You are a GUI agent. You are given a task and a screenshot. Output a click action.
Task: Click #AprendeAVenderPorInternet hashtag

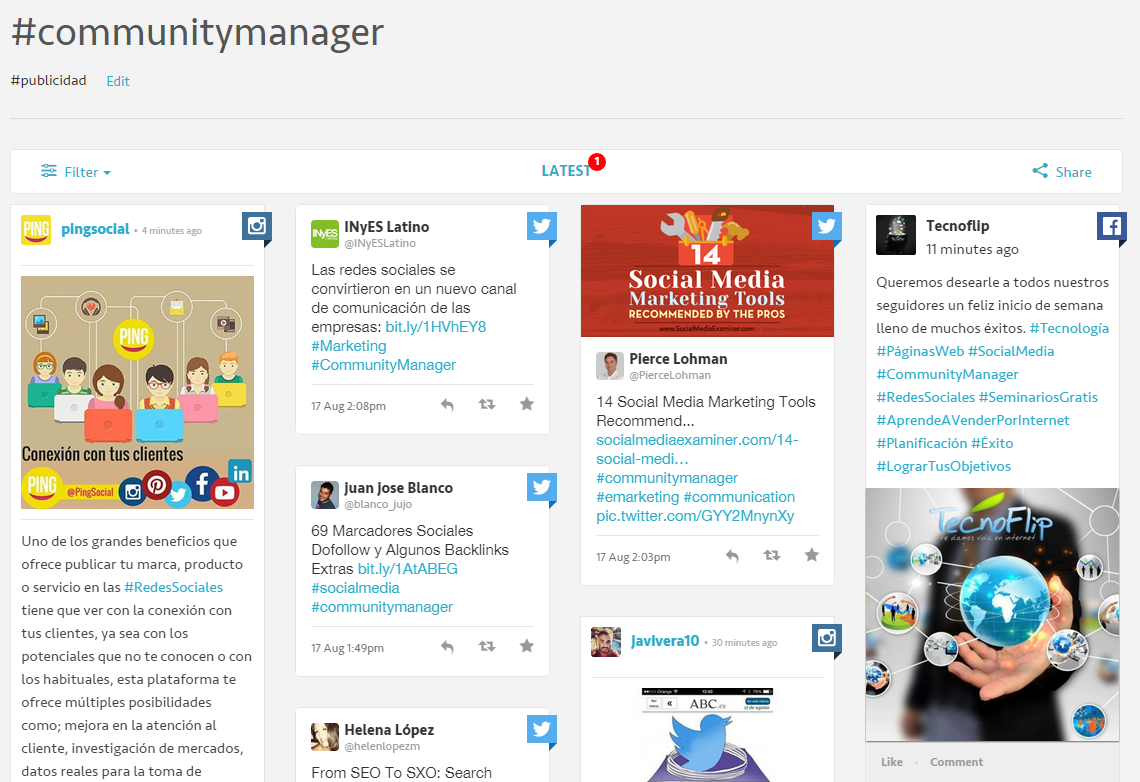click(x=973, y=420)
